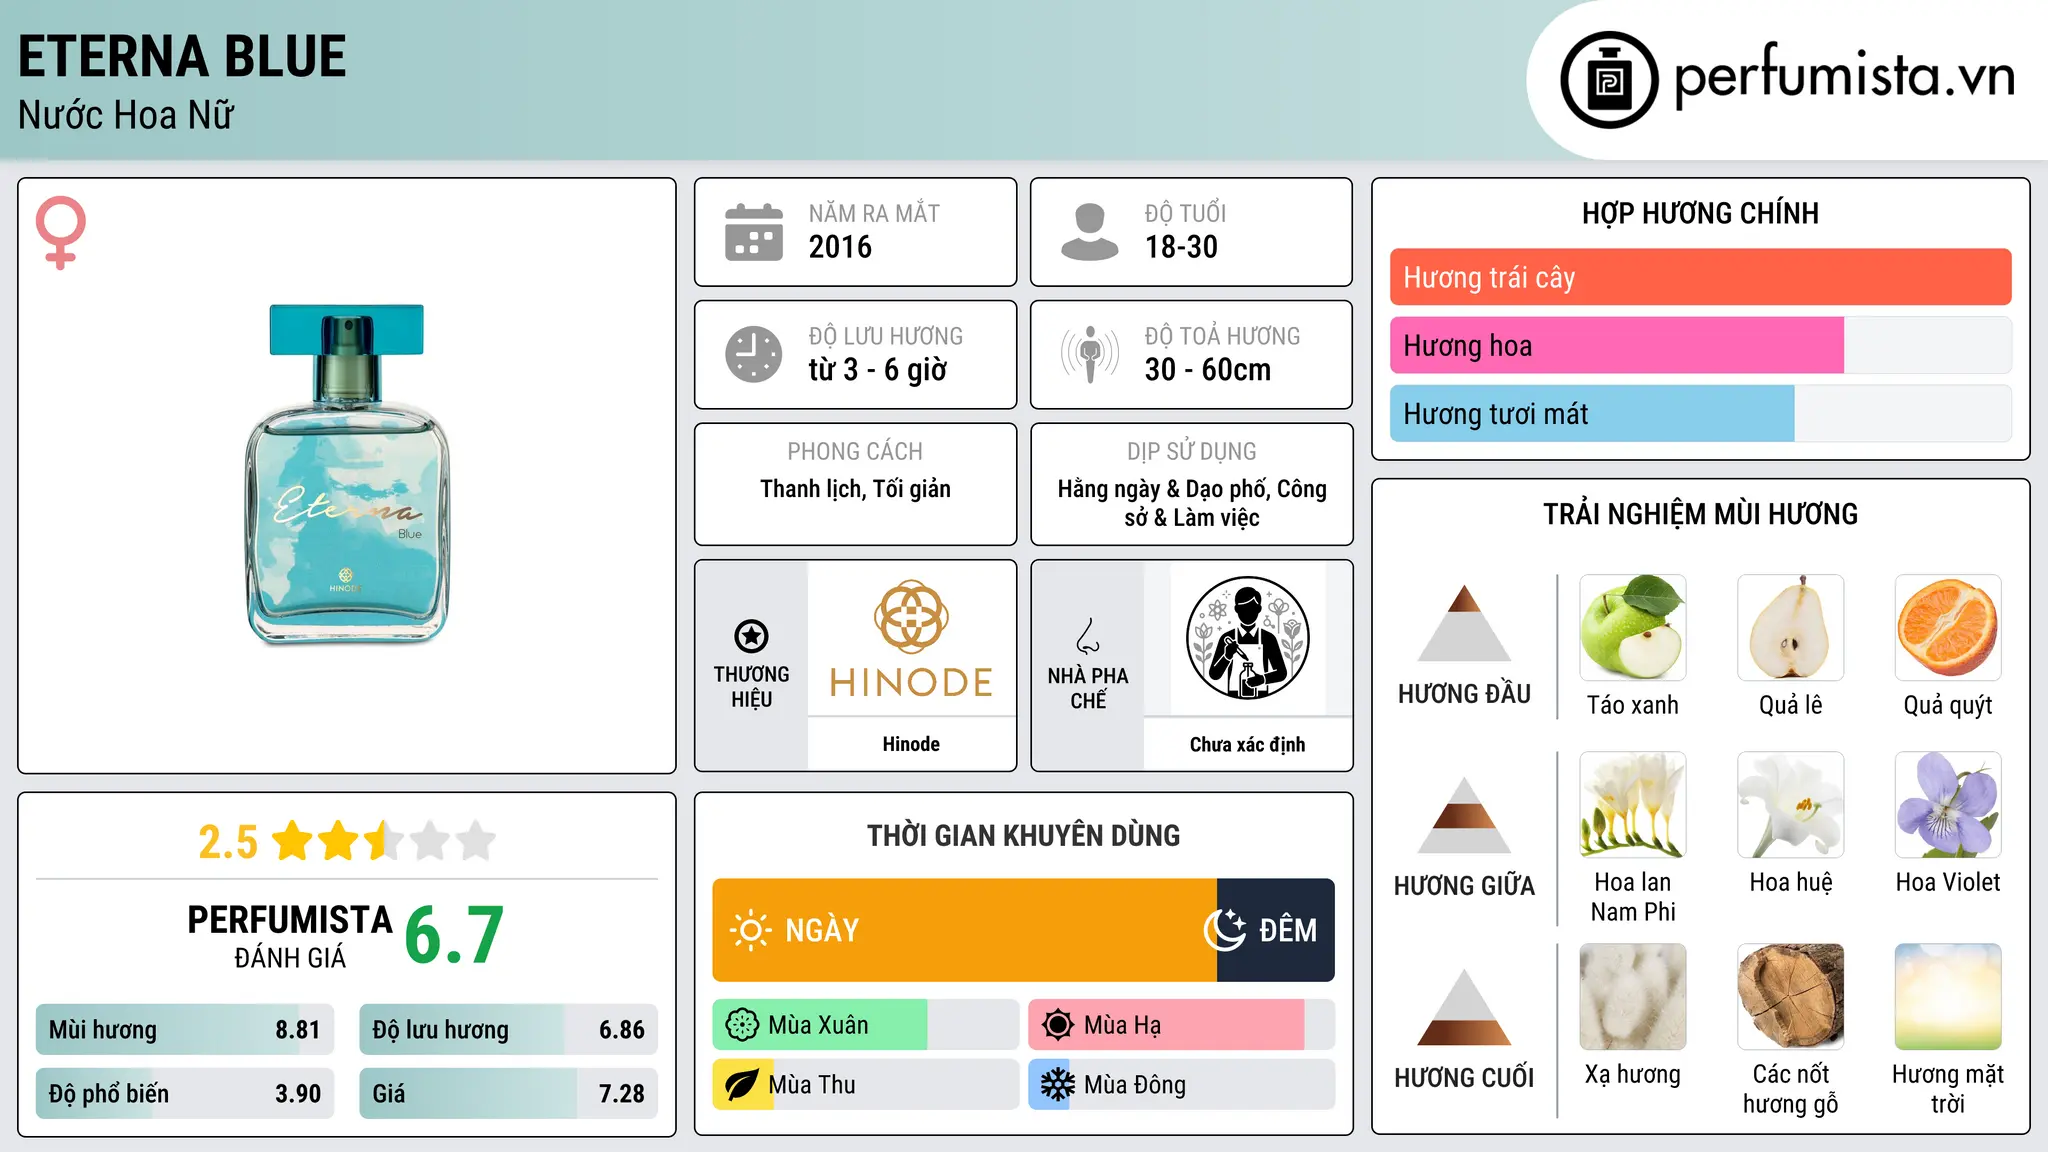2048x1152 pixels.
Task: Click the Chưa xác định perfumer caption
Action: click(x=1247, y=744)
